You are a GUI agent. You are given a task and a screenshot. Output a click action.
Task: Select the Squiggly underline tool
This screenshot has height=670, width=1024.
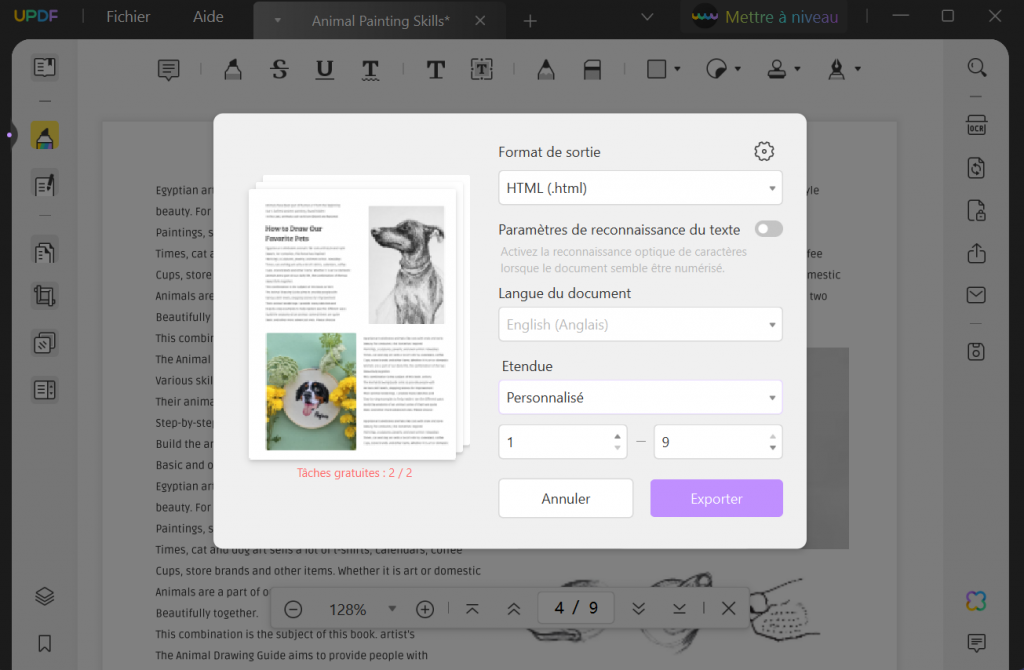point(370,70)
